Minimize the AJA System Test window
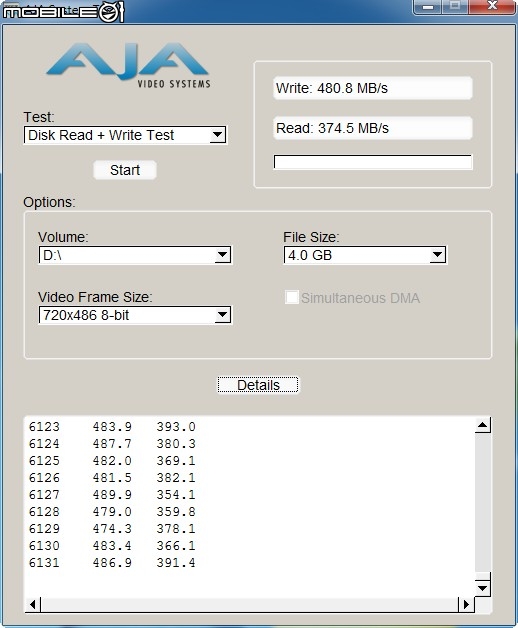518x628 pixels. click(427, 7)
